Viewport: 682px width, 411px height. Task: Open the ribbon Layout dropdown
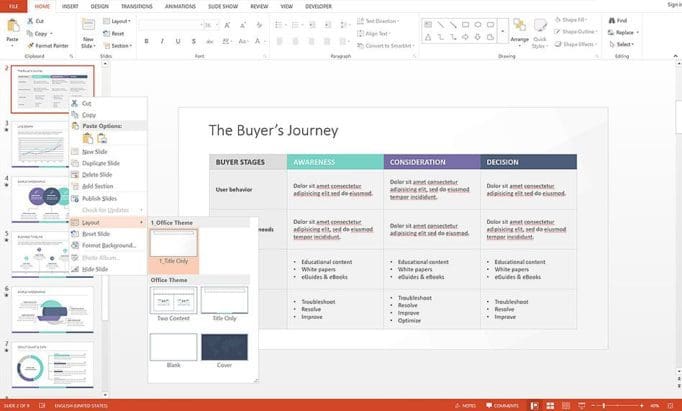(x=117, y=21)
